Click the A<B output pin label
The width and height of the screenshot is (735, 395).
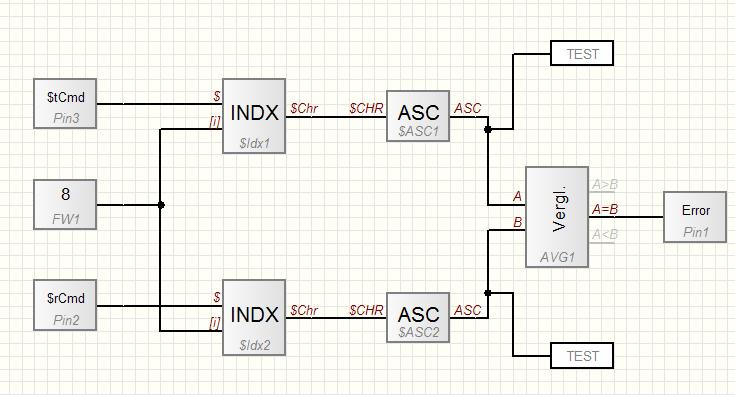click(x=605, y=234)
